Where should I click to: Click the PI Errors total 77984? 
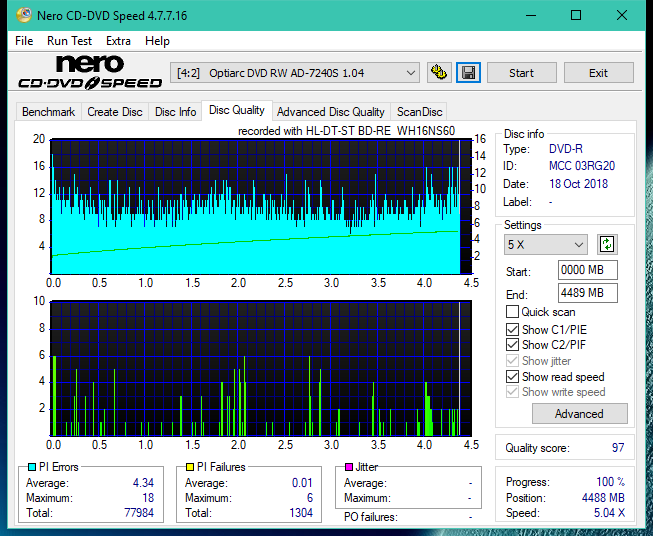coord(139,513)
